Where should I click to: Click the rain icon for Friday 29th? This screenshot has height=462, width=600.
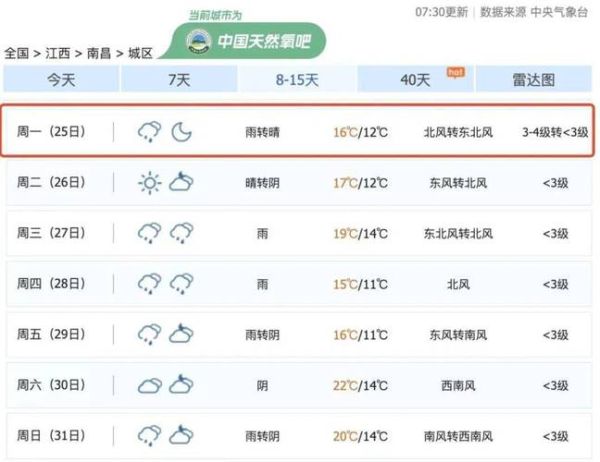[150, 334]
